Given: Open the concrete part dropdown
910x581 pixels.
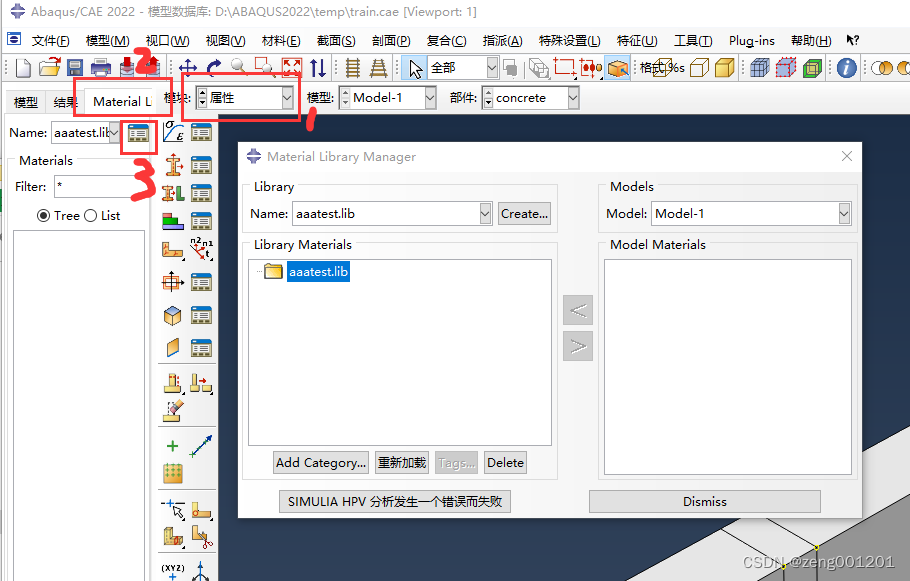Looking at the screenshot, I should 573,98.
